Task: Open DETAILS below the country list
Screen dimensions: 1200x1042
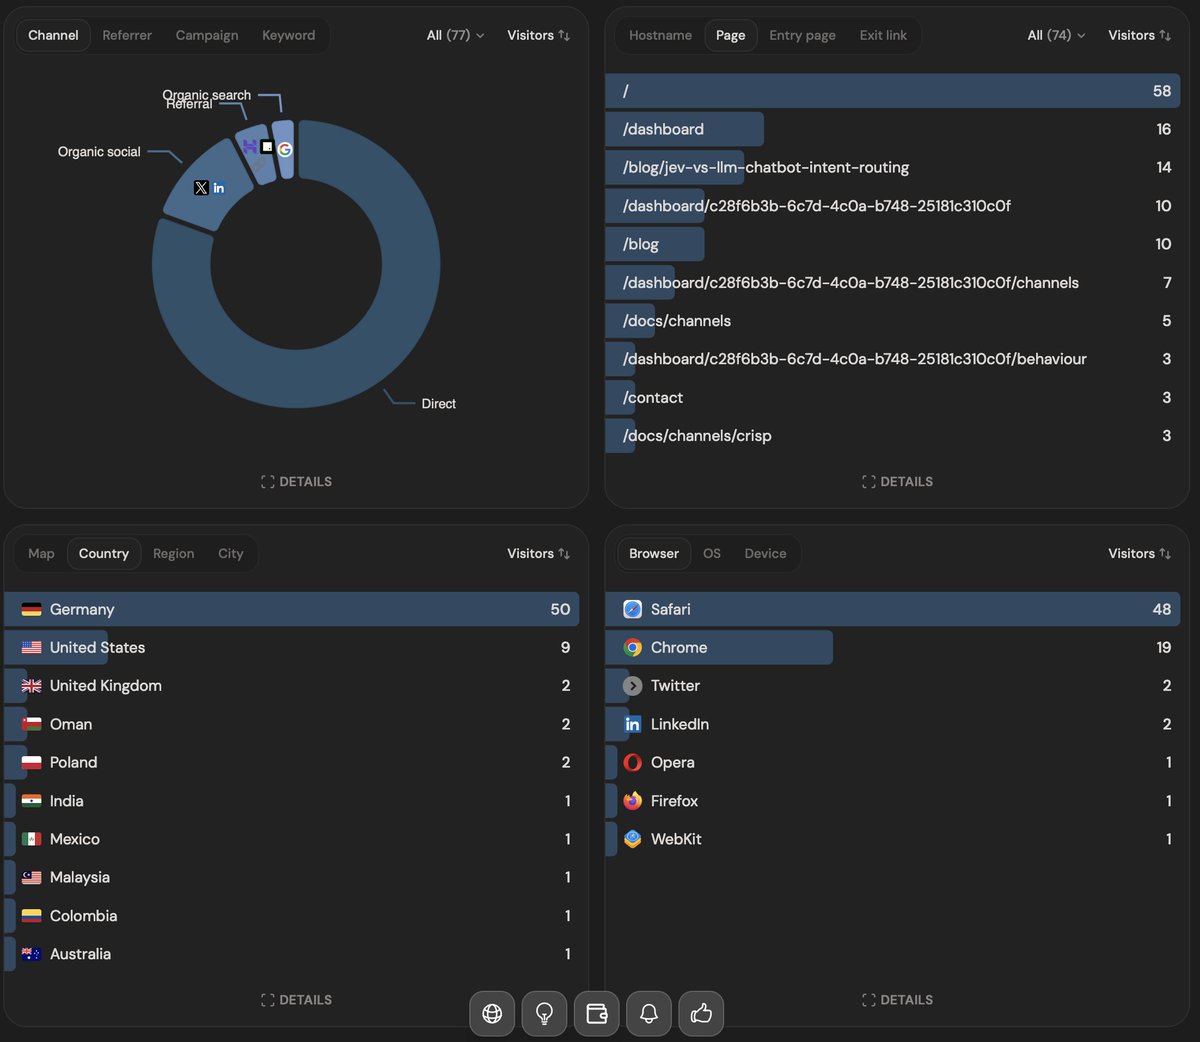Action: pyautogui.click(x=296, y=999)
